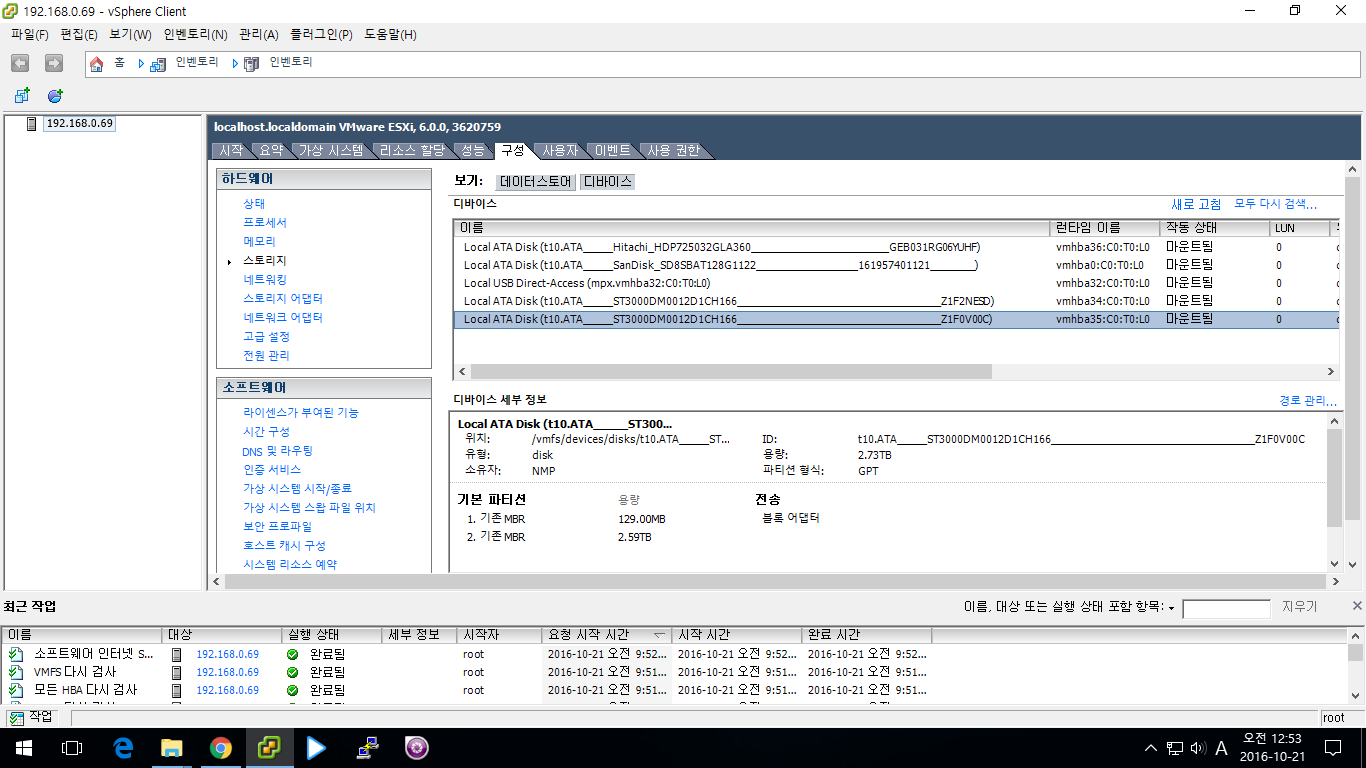Open the 인벤토리(N) menu
This screenshot has width=1366, height=768.
pyautogui.click(x=195, y=34)
